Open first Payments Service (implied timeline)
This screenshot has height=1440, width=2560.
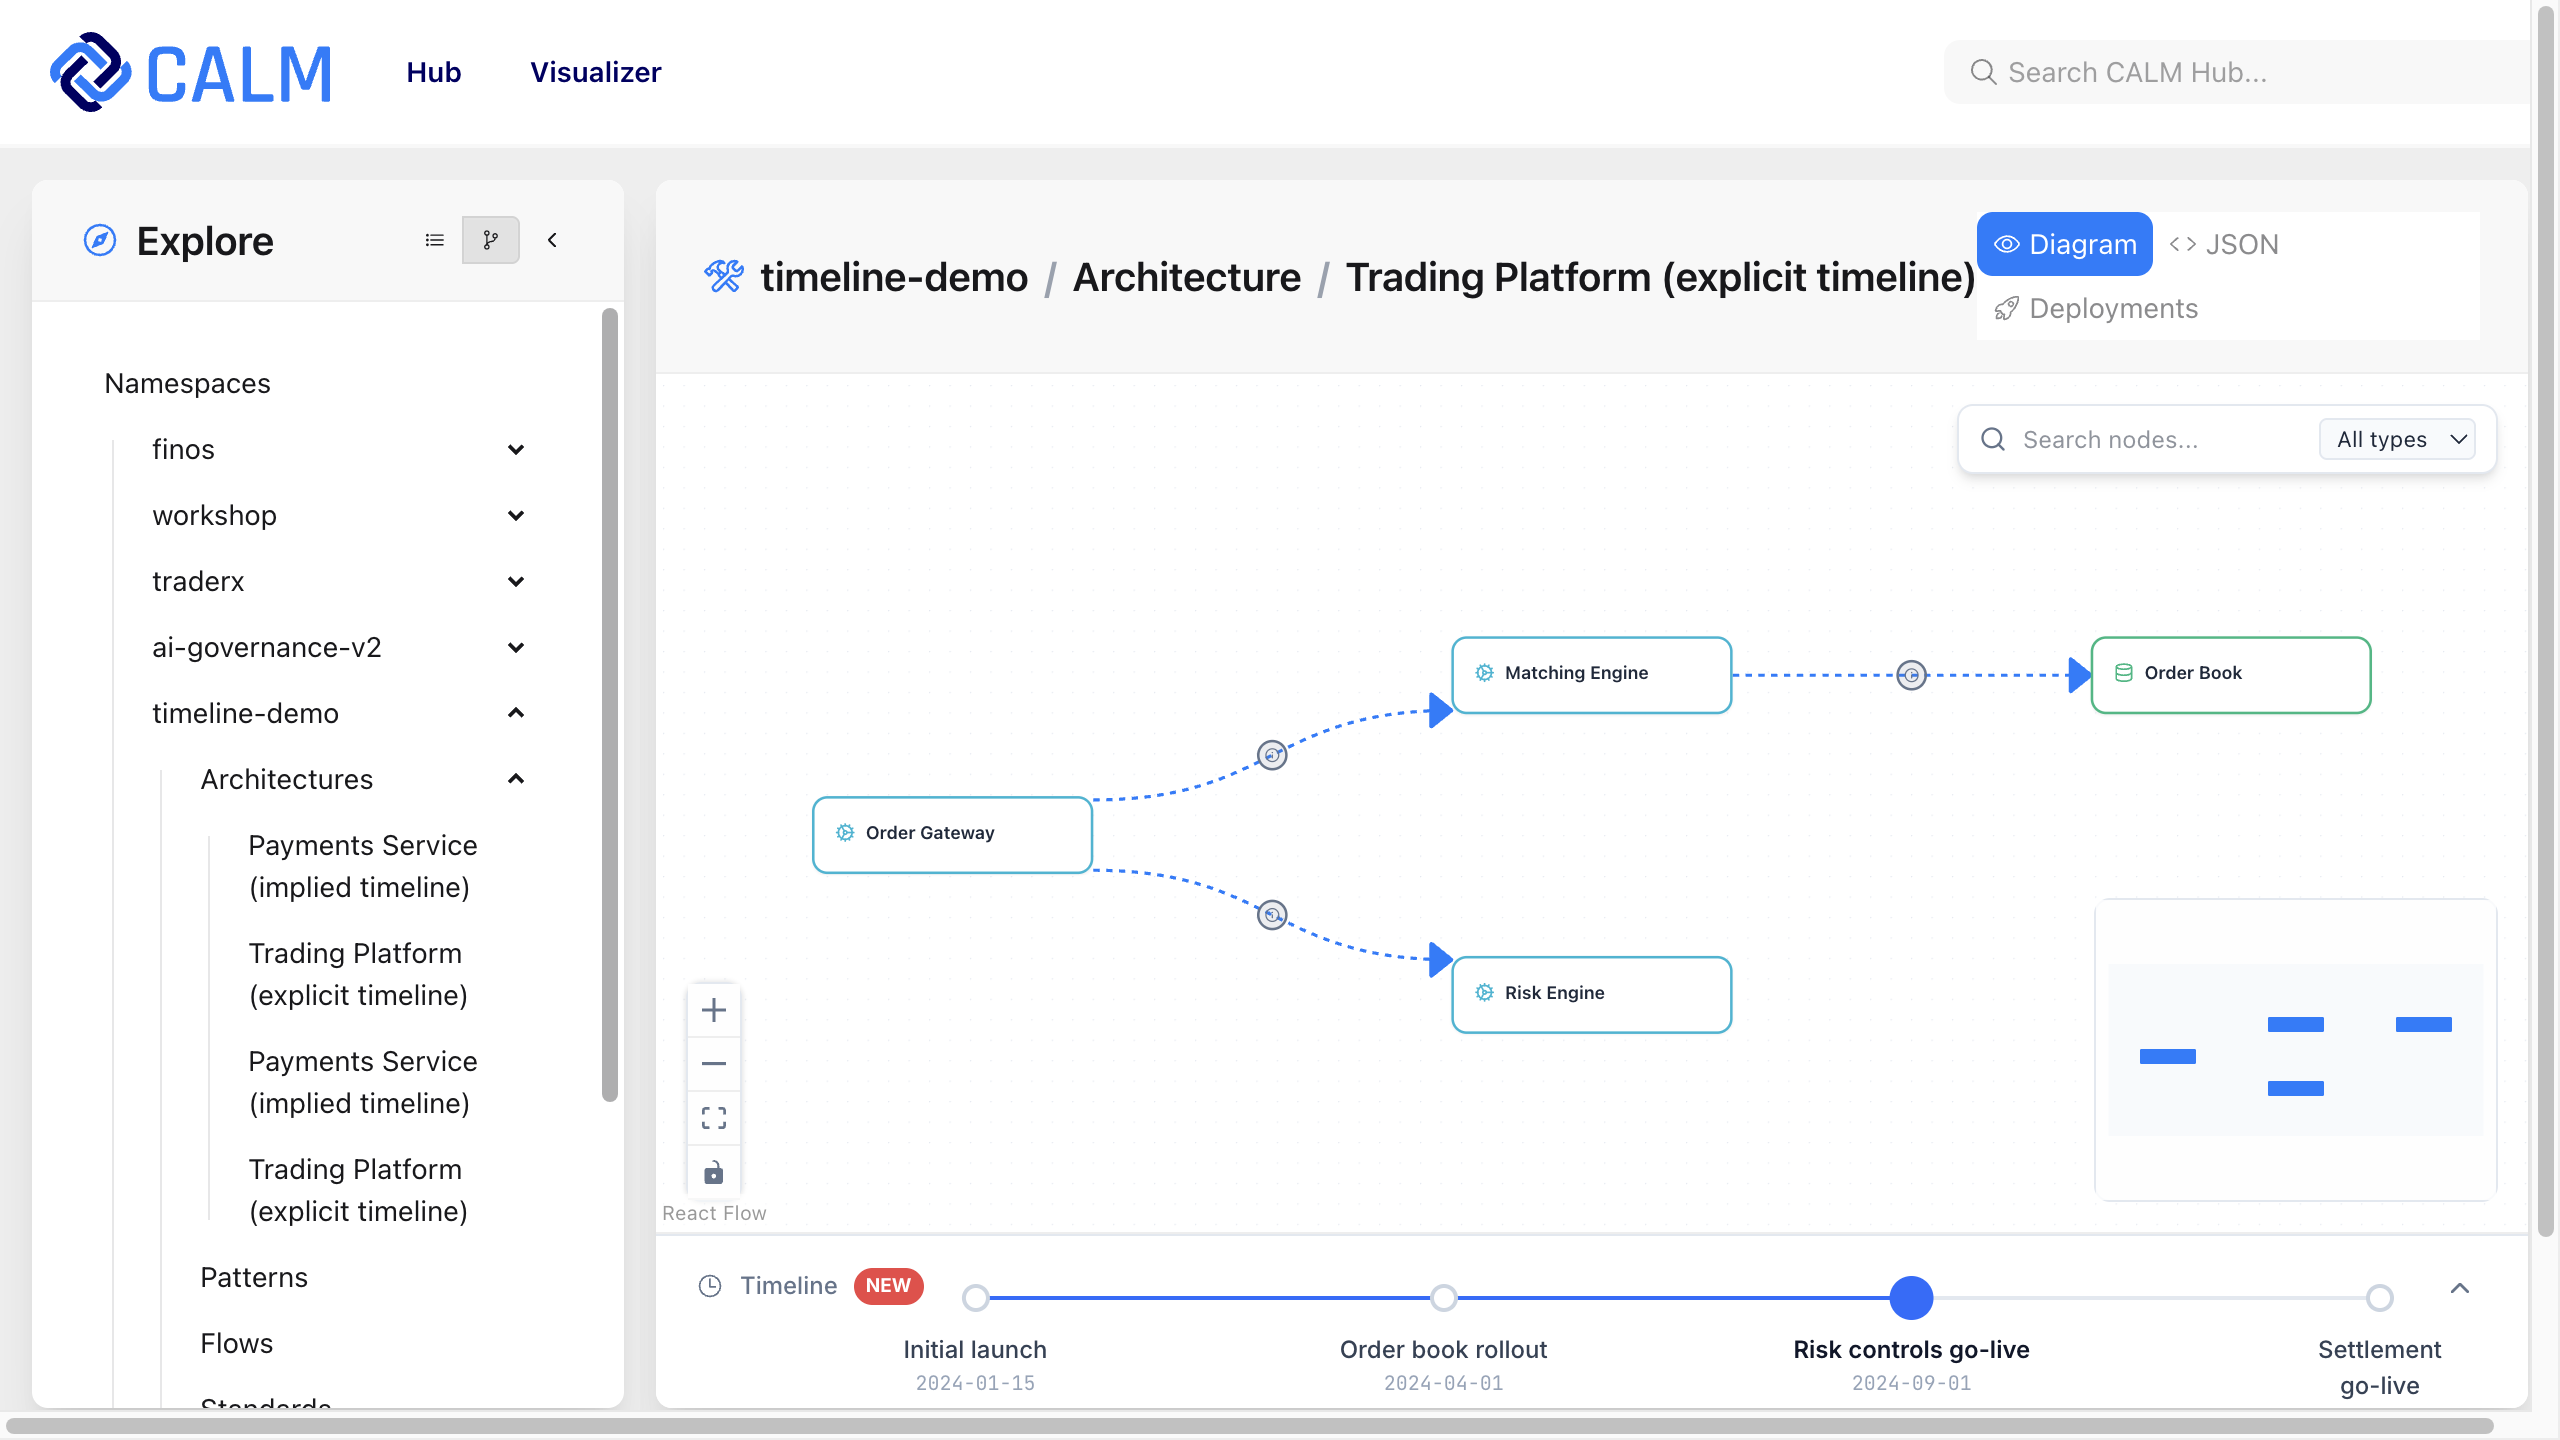pyautogui.click(x=363, y=866)
